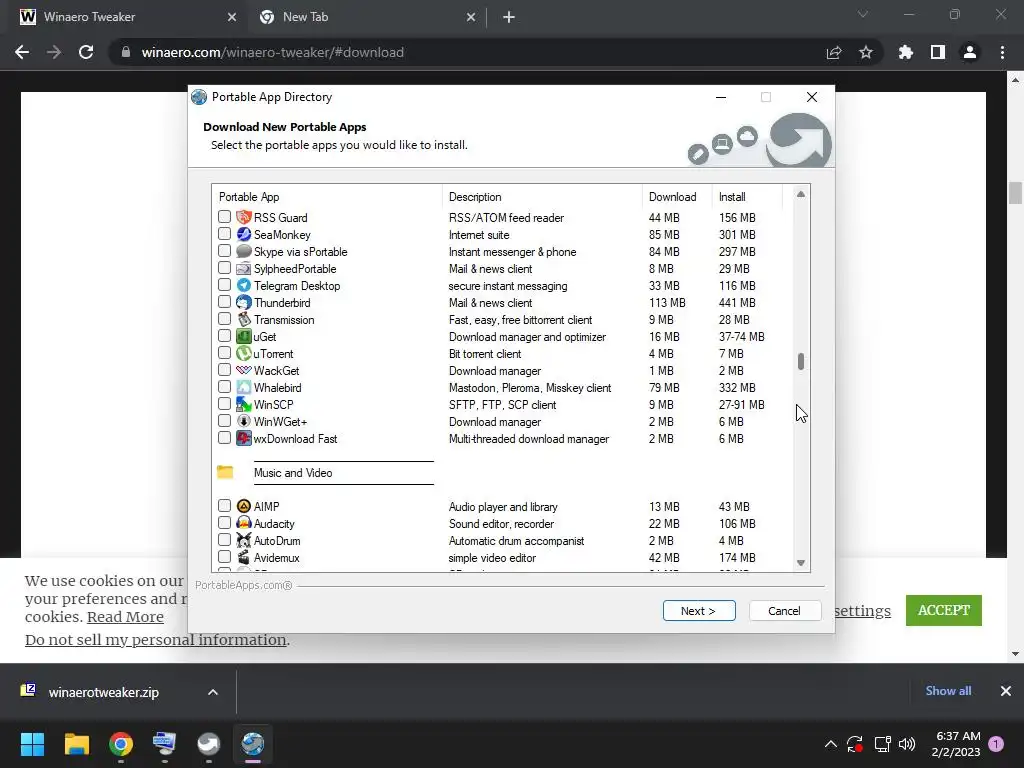This screenshot has width=1024, height=768.
Task: Show hidden system tray icons
Action: (831, 744)
